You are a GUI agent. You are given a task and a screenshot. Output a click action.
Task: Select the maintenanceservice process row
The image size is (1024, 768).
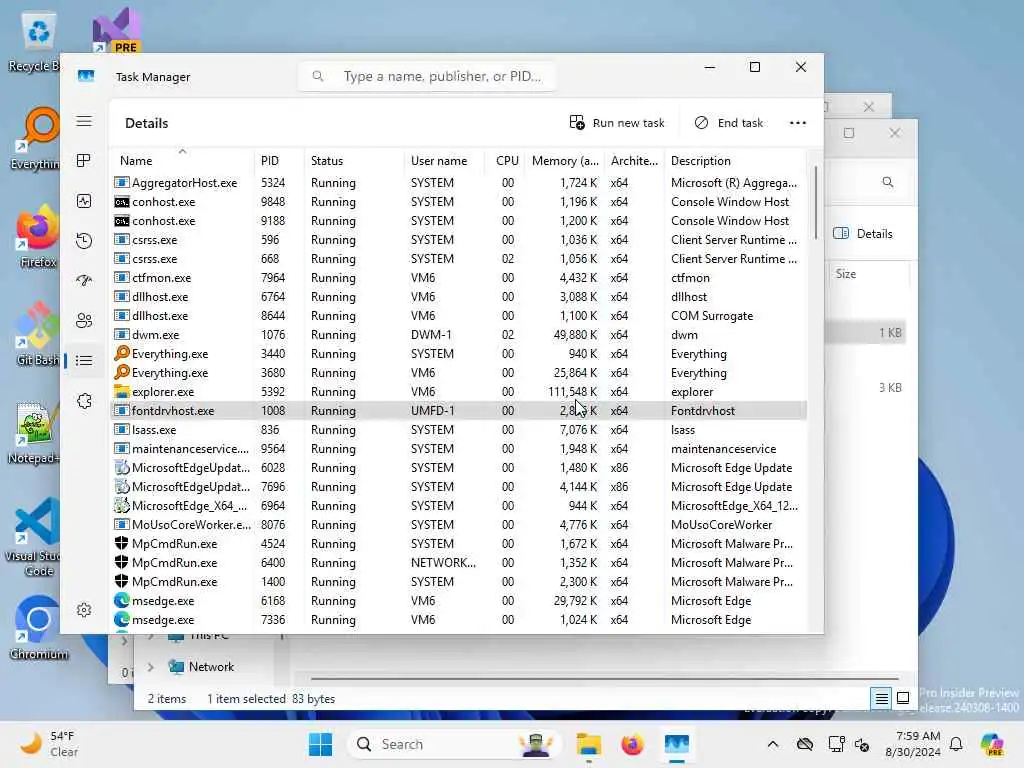459,449
